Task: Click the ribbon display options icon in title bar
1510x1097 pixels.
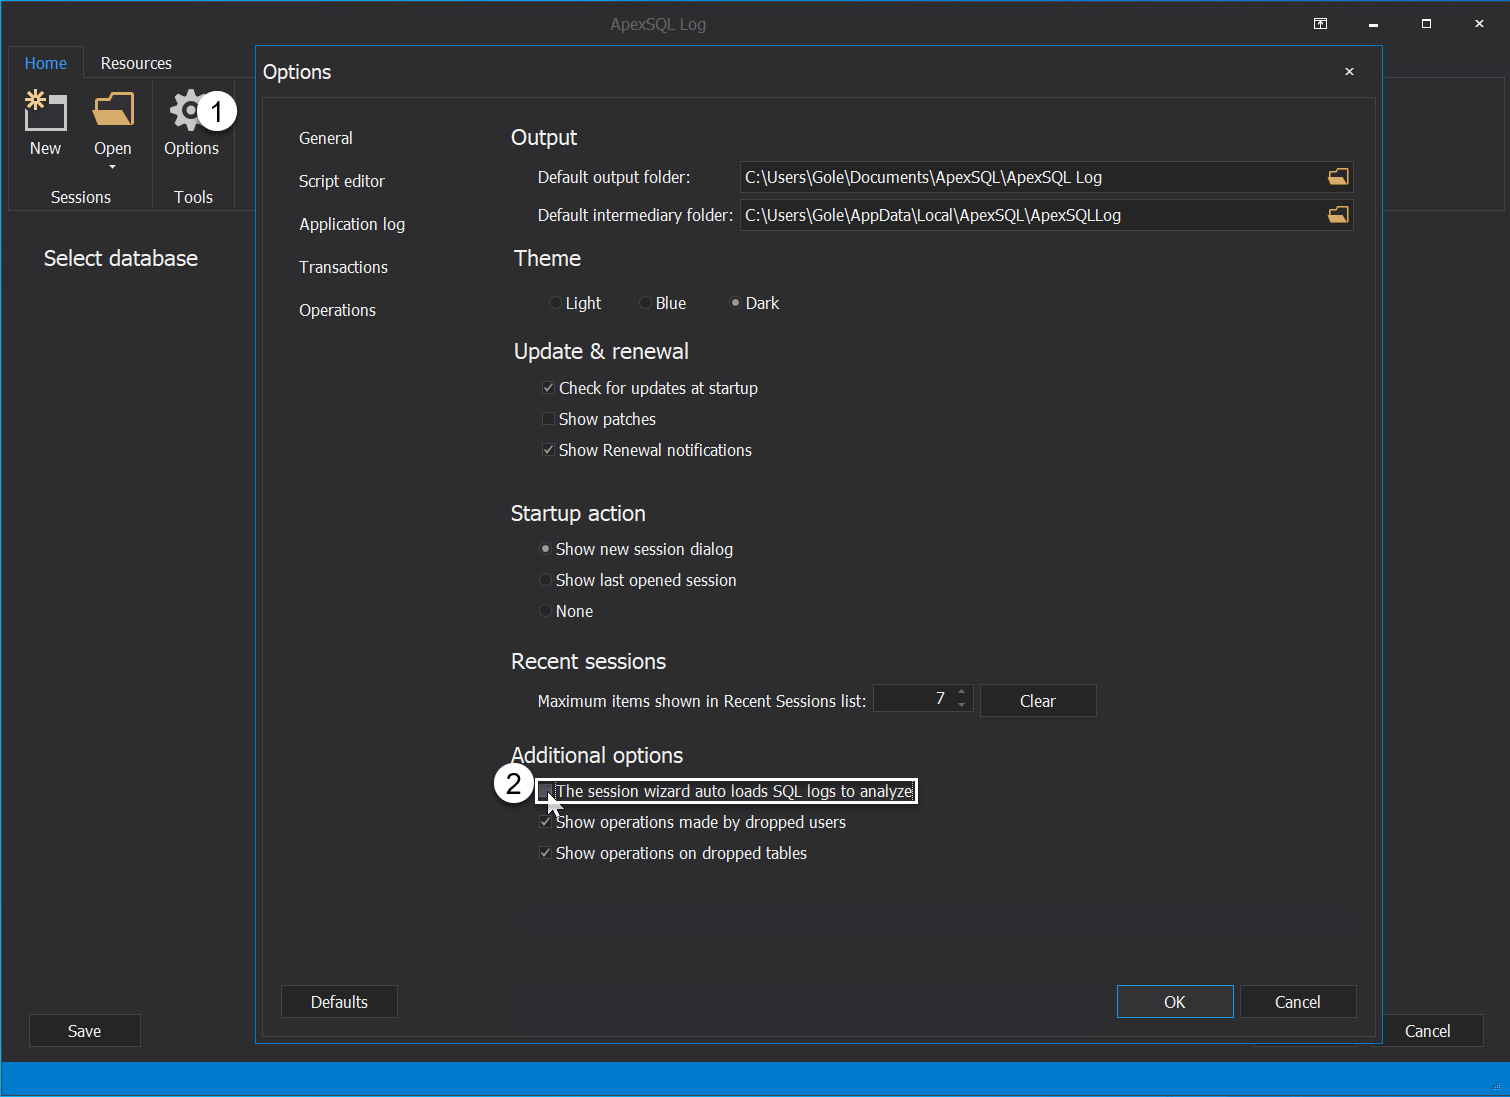Action: tap(1320, 24)
